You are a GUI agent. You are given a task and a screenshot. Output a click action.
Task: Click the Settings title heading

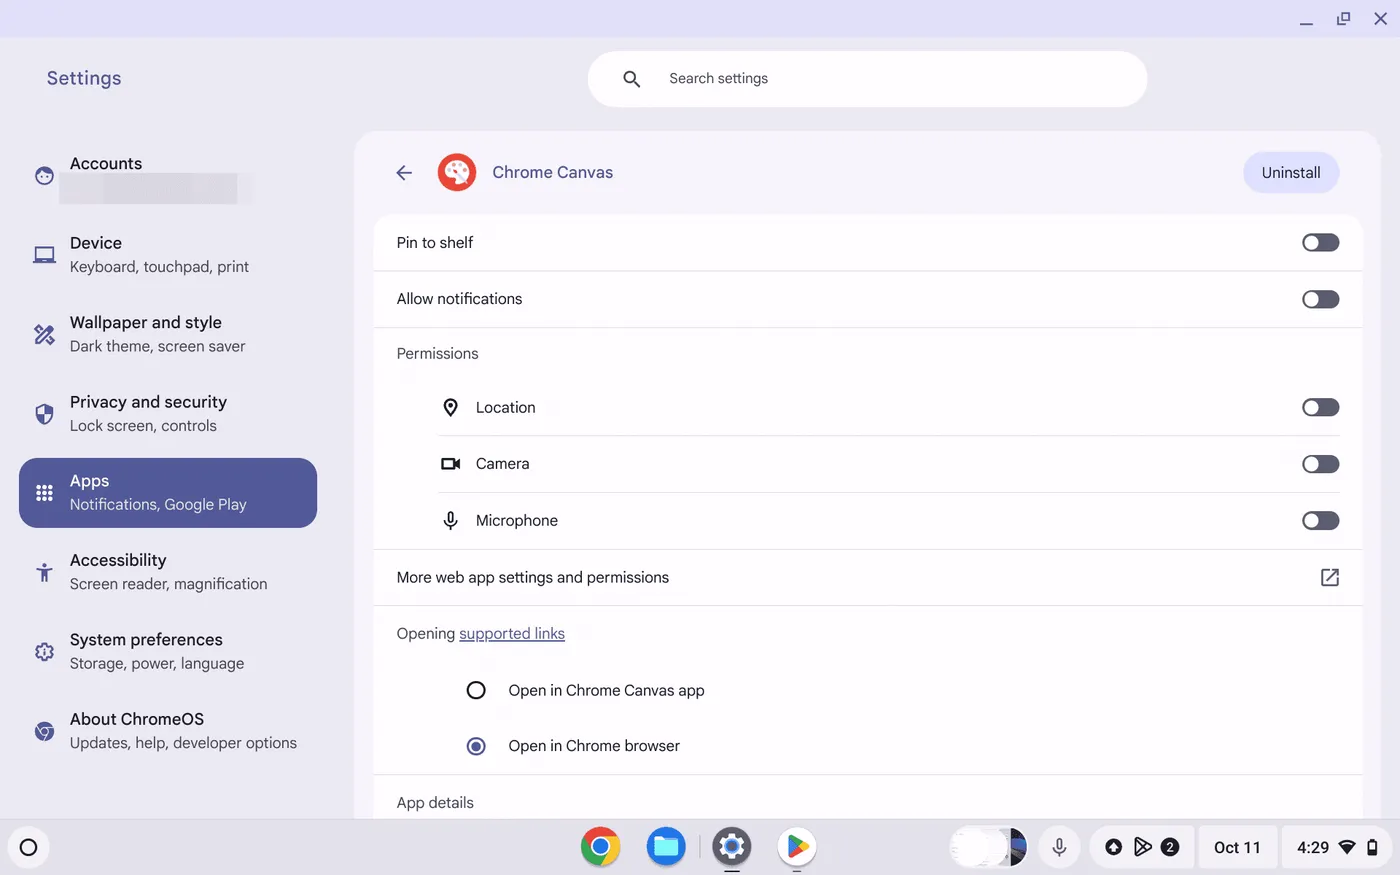(x=84, y=78)
